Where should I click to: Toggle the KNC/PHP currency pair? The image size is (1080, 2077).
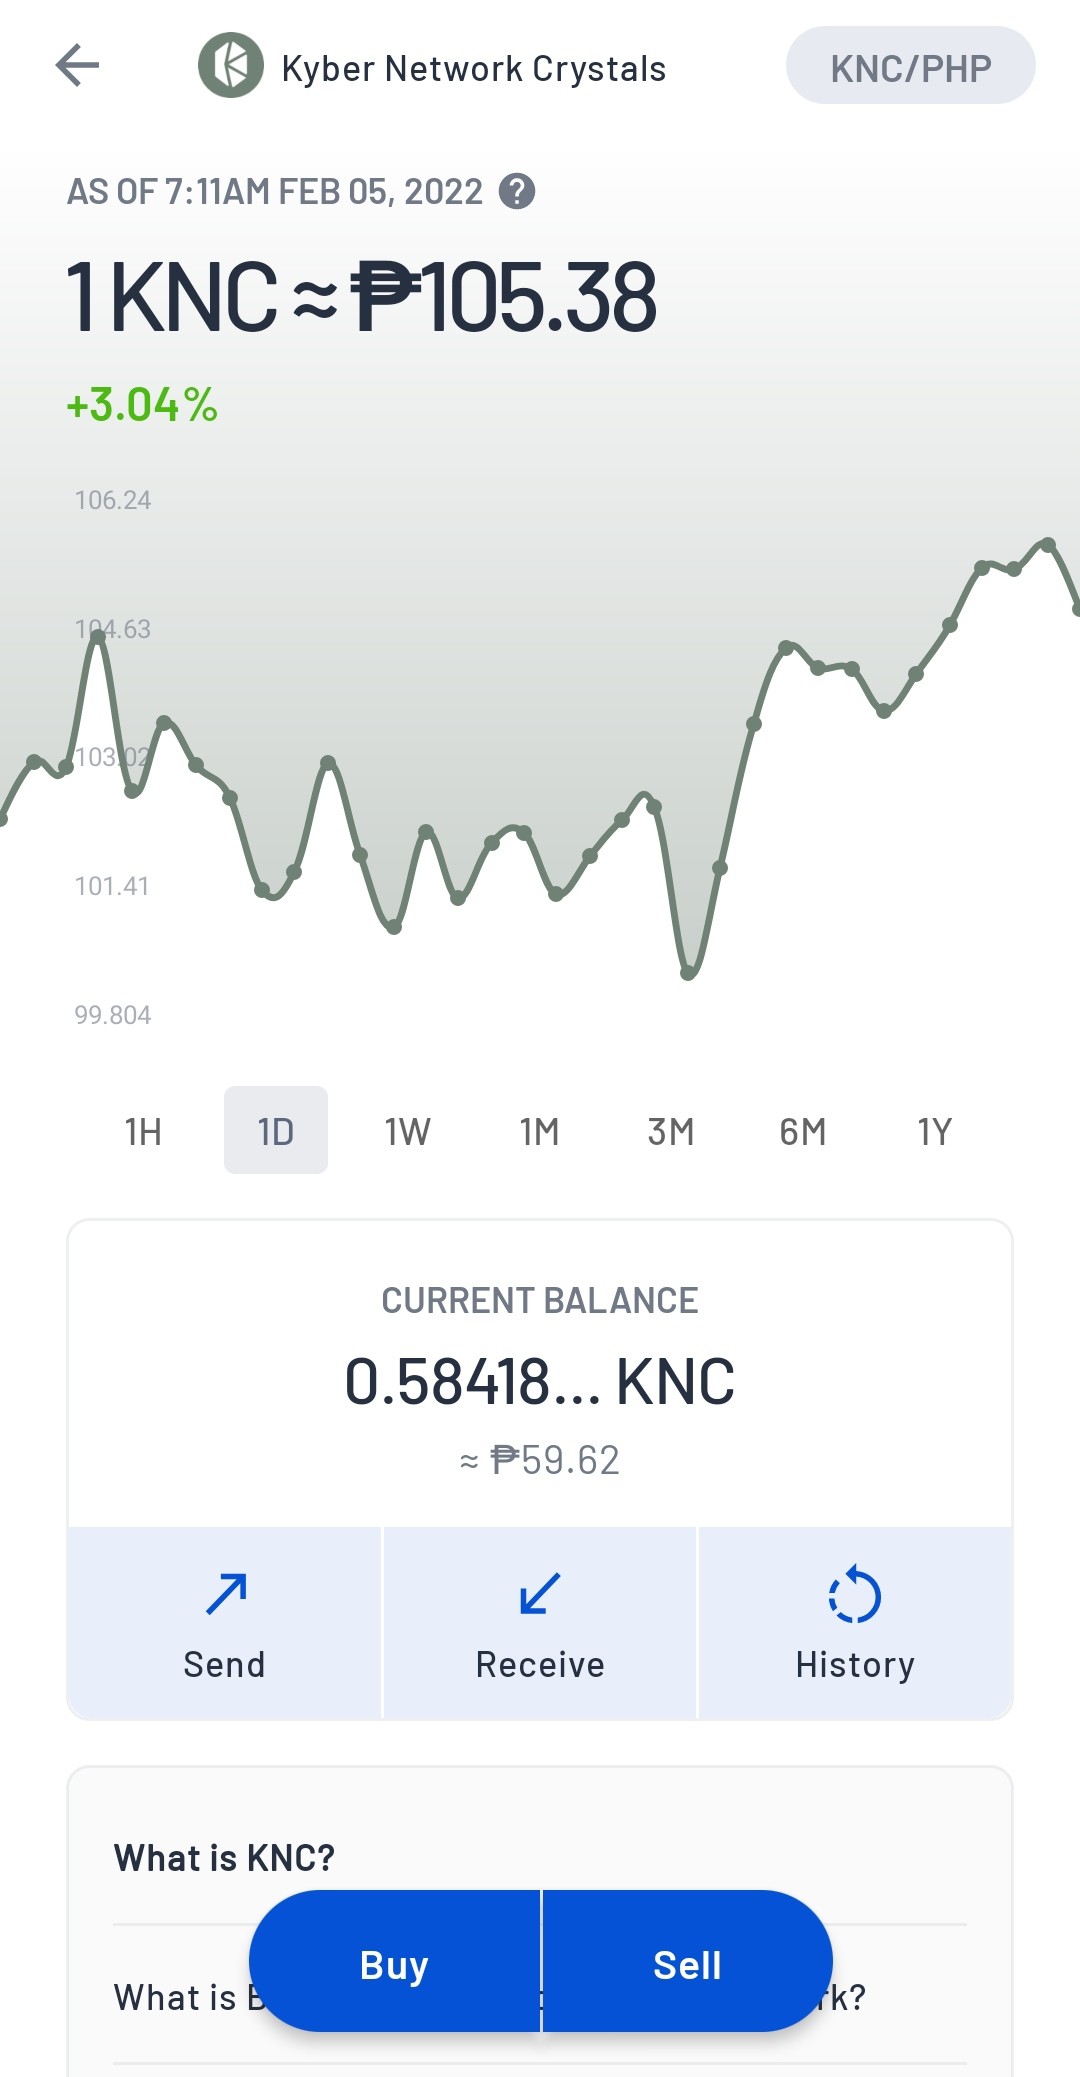(x=911, y=66)
